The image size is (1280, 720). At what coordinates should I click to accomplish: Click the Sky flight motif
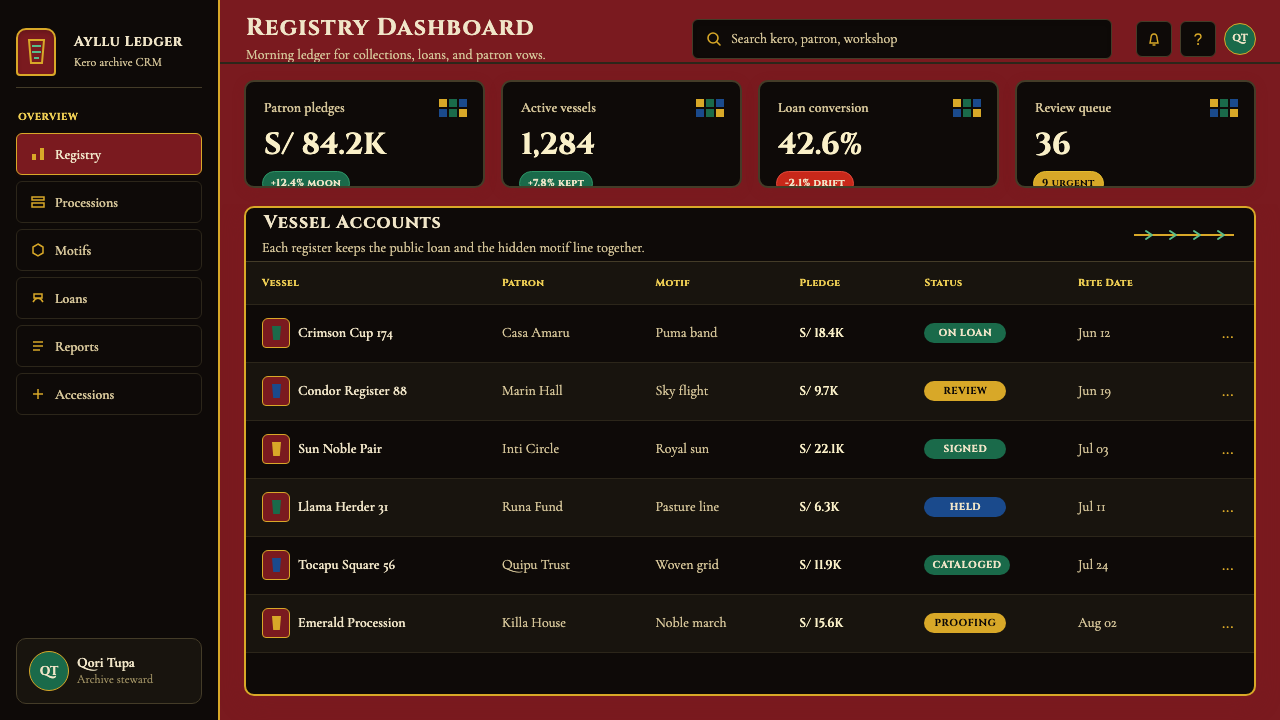pyautogui.click(x=682, y=391)
